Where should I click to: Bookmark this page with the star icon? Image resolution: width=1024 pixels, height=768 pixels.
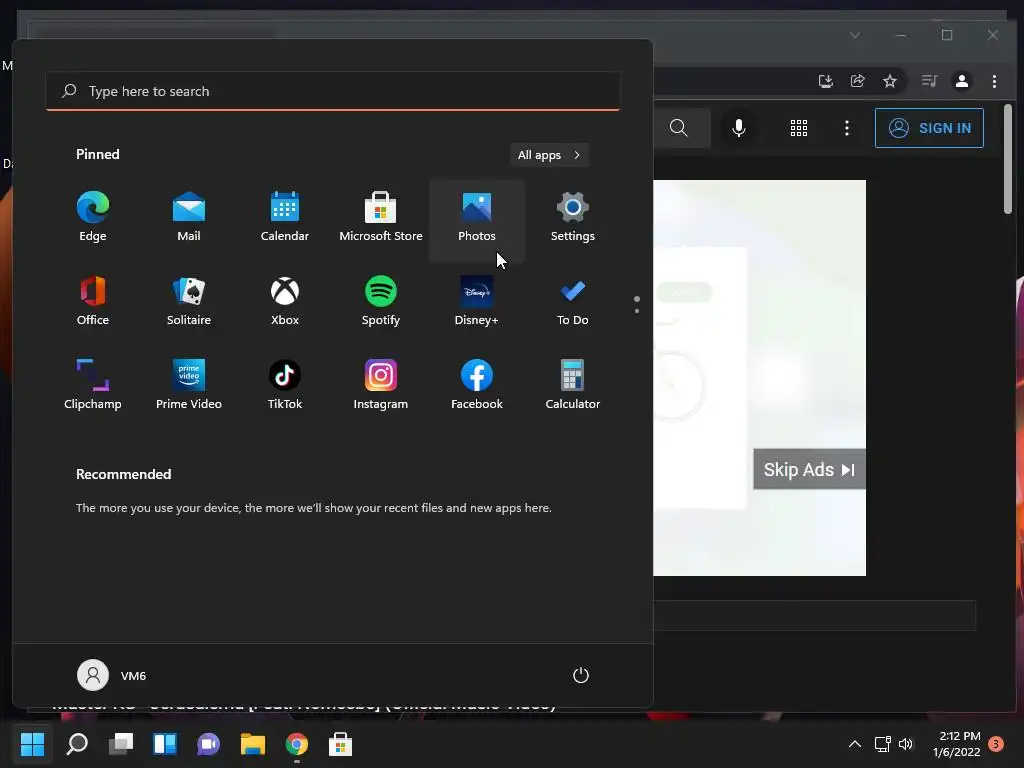889,81
